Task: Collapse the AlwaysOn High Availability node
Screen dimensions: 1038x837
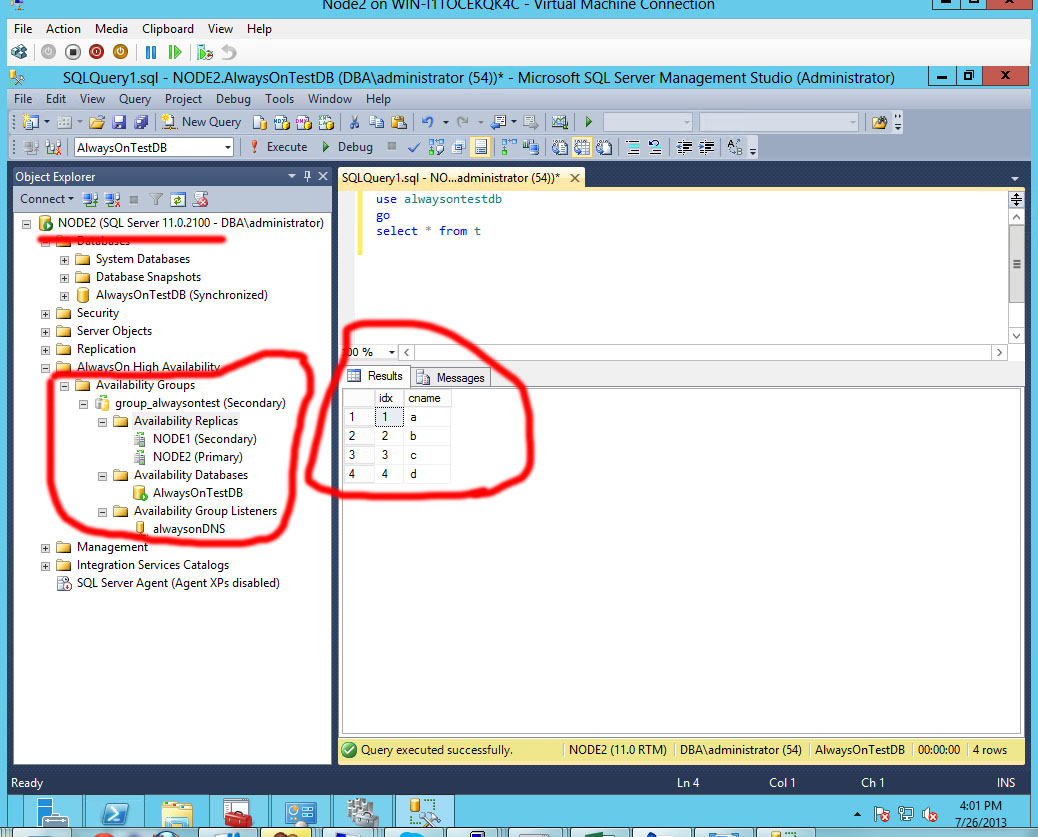Action: [x=44, y=366]
